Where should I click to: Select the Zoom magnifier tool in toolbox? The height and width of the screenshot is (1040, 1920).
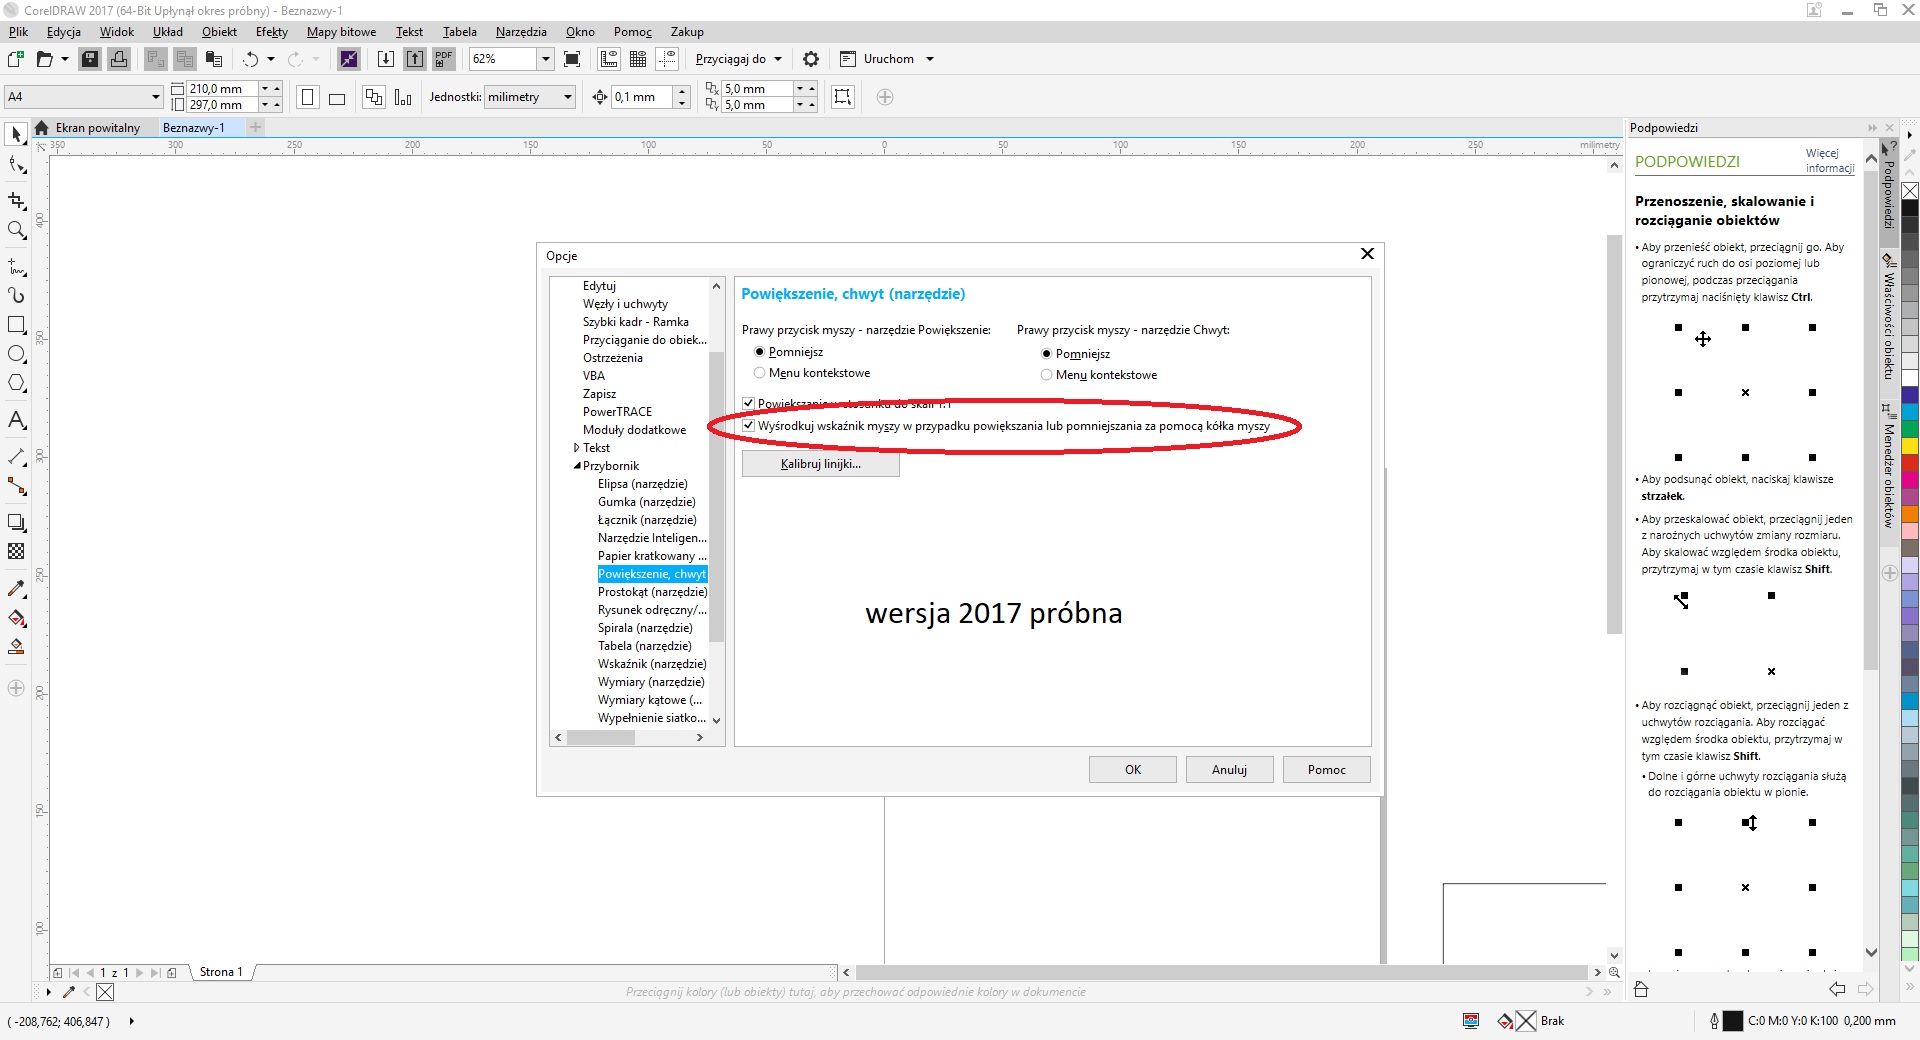pyautogui.click(x=16, y=231)
